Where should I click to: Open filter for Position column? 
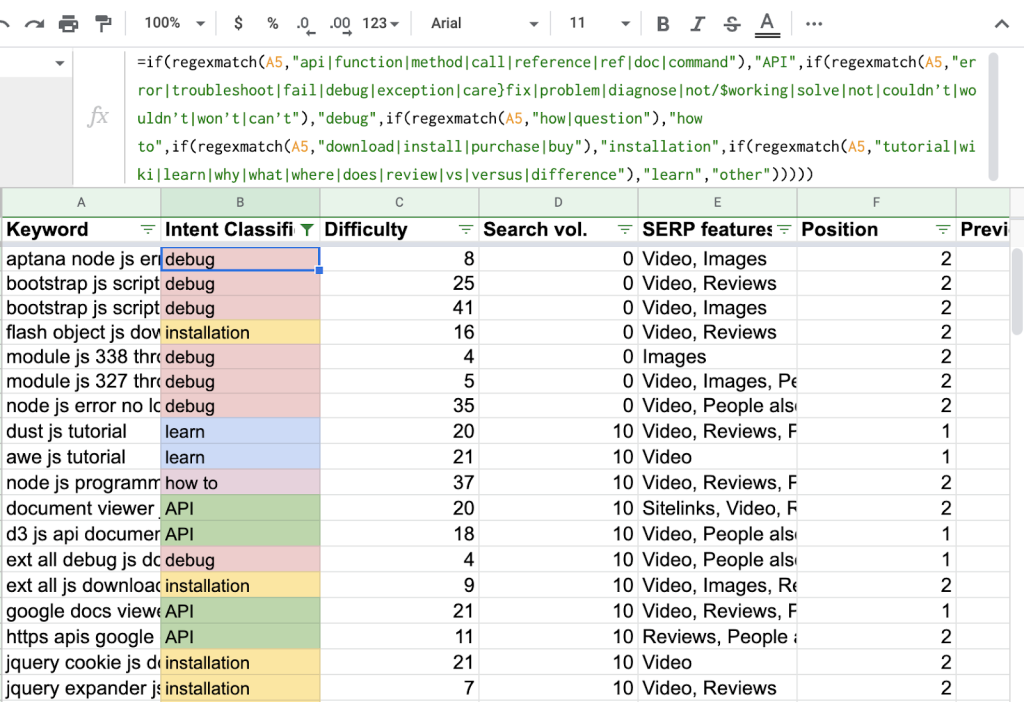tap(943, 229)
